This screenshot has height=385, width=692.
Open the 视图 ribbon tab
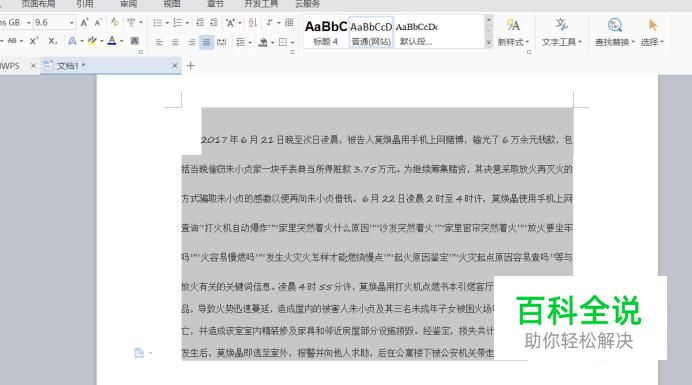[x=172, y=4]
